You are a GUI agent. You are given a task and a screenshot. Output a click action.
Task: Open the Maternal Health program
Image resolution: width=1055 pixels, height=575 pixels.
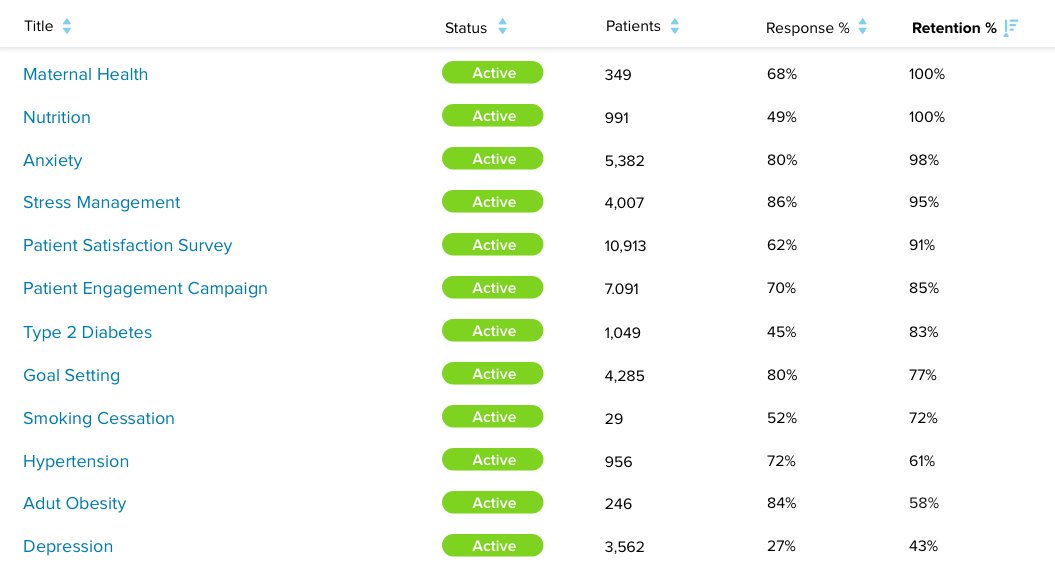coord(85,74)
